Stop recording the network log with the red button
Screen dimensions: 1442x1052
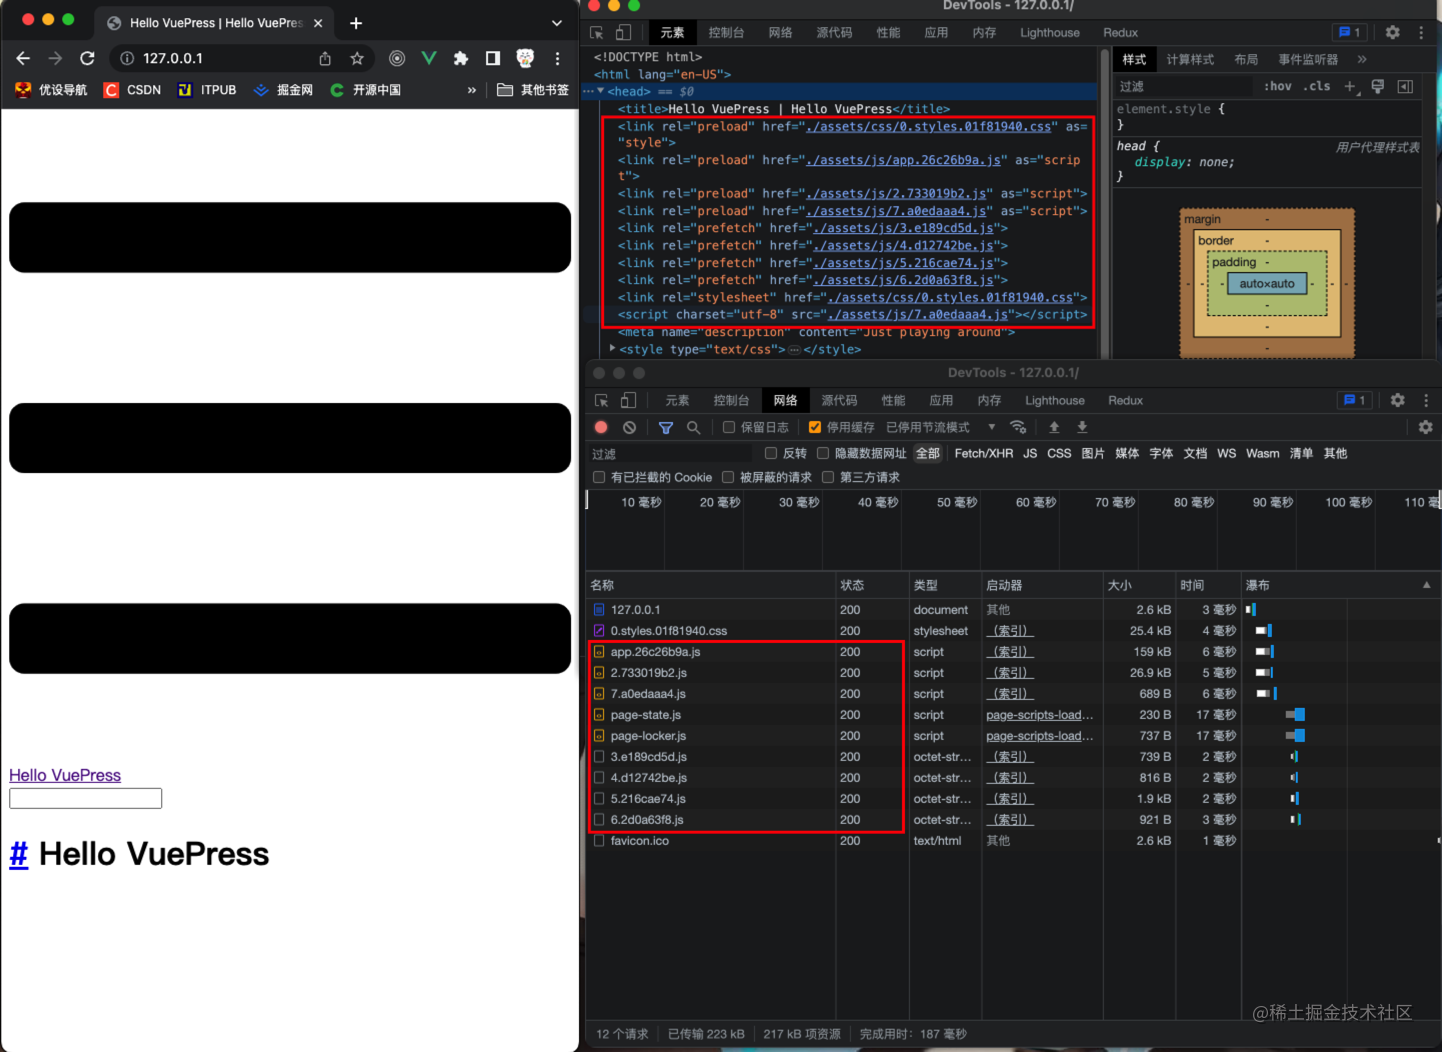coord(601,427)
